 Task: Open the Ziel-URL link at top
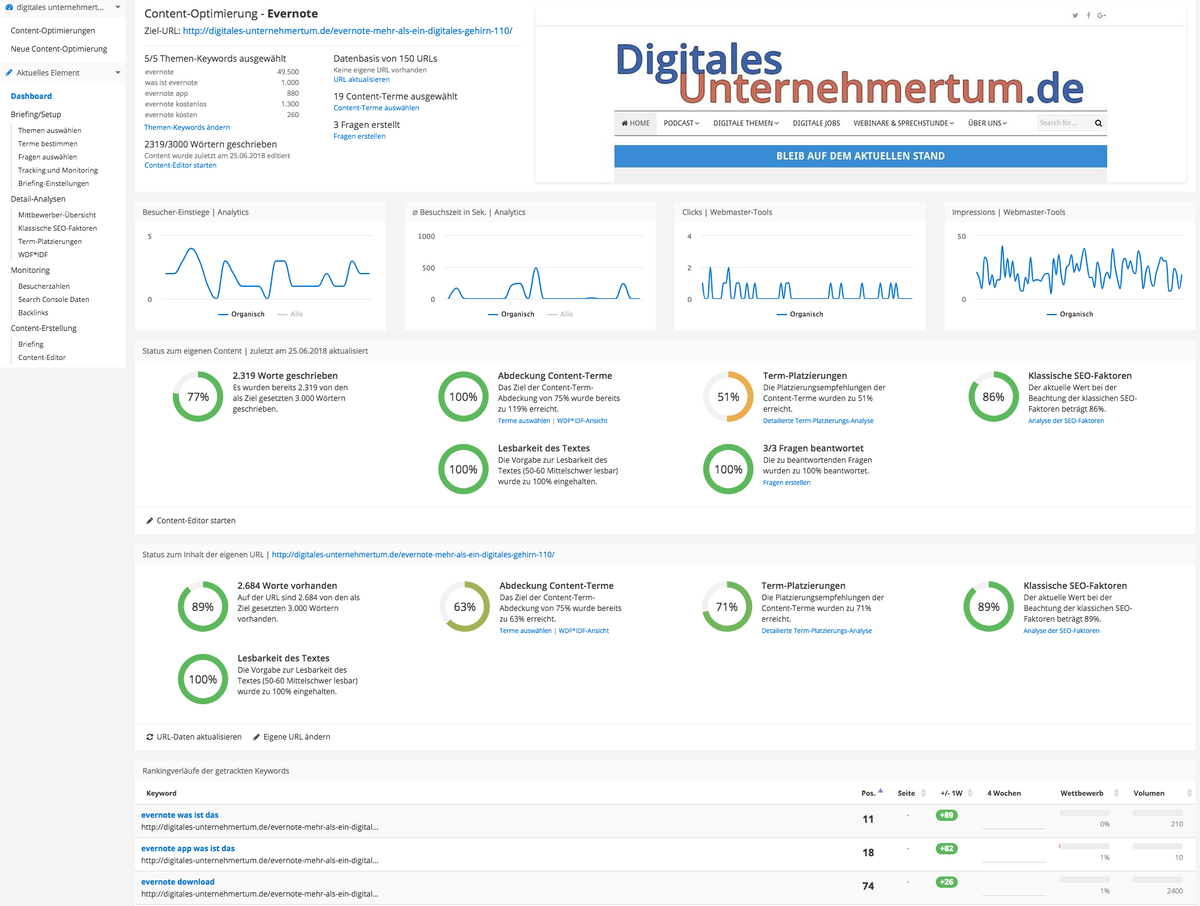tap(347, 31)
